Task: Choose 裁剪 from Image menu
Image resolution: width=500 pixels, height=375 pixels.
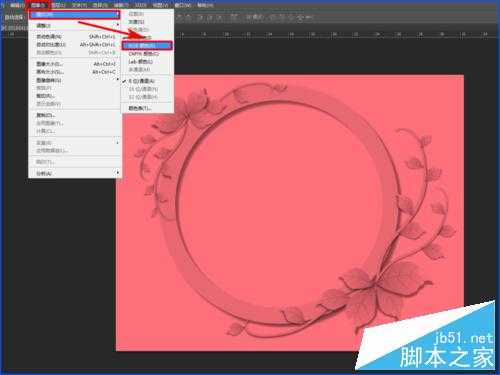Action: tap(74, 88)
